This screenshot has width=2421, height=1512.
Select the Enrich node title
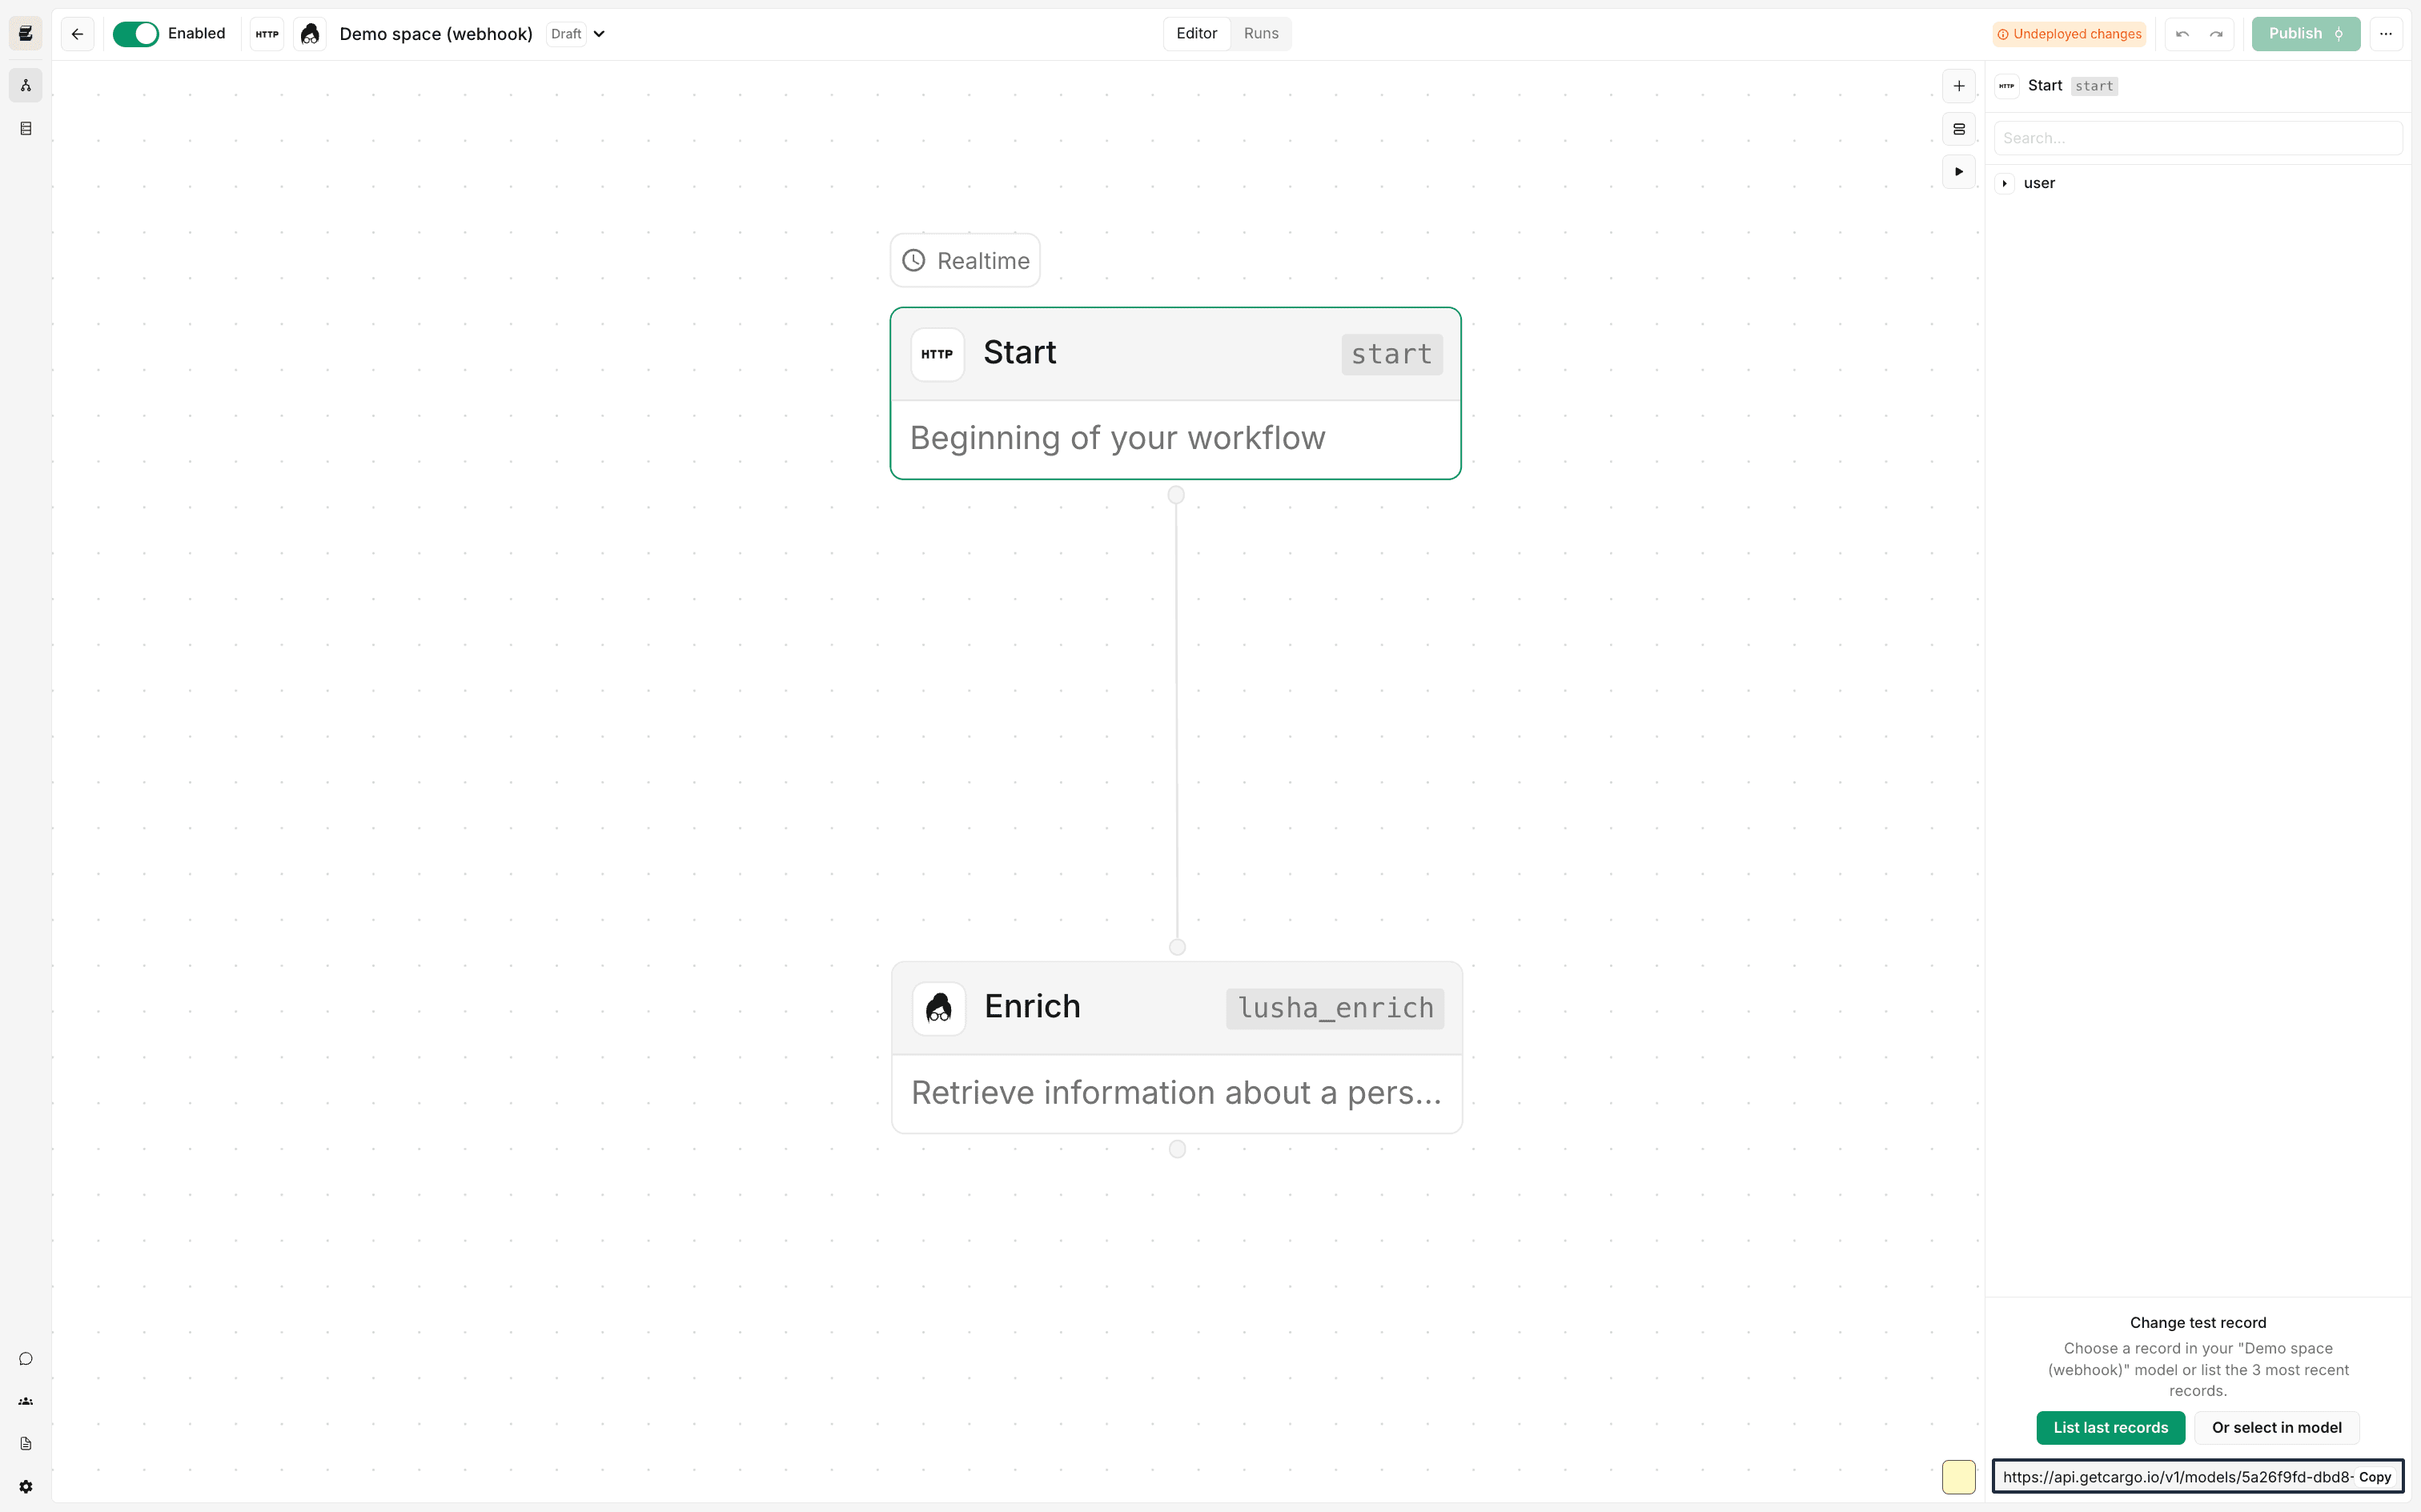pos(1032,1006)
